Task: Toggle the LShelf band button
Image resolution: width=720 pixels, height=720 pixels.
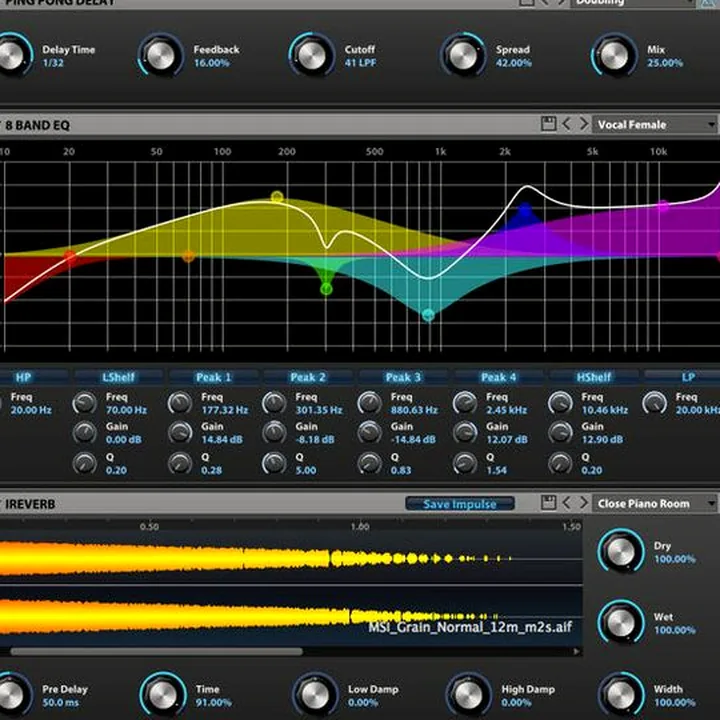Action: point(118,377)
